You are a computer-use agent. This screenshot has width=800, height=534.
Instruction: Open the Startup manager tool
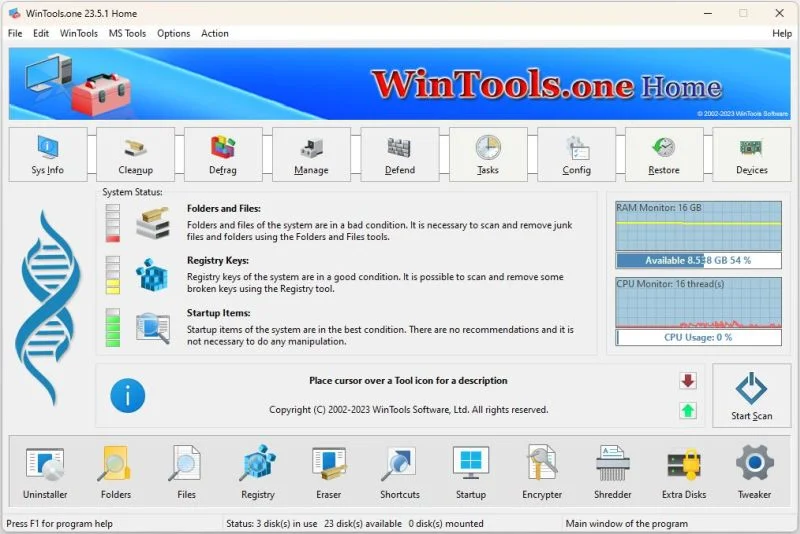470,472
